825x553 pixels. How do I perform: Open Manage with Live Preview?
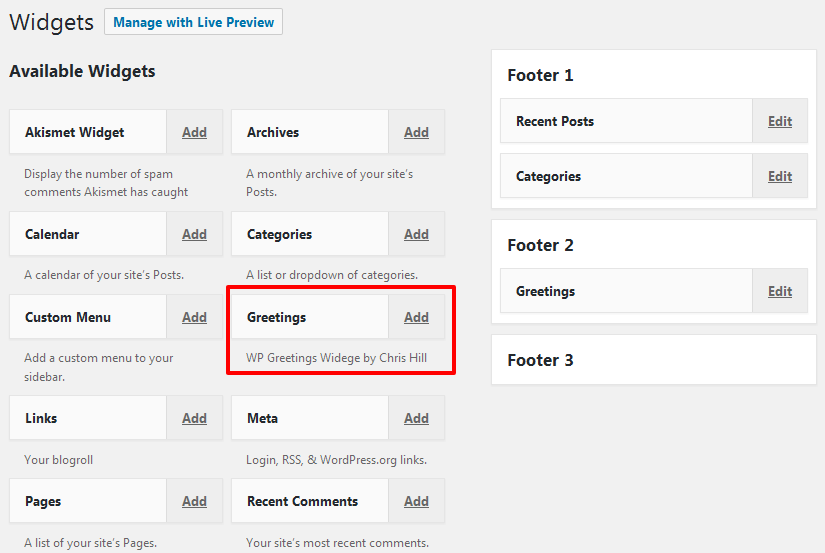coord(193,22)
